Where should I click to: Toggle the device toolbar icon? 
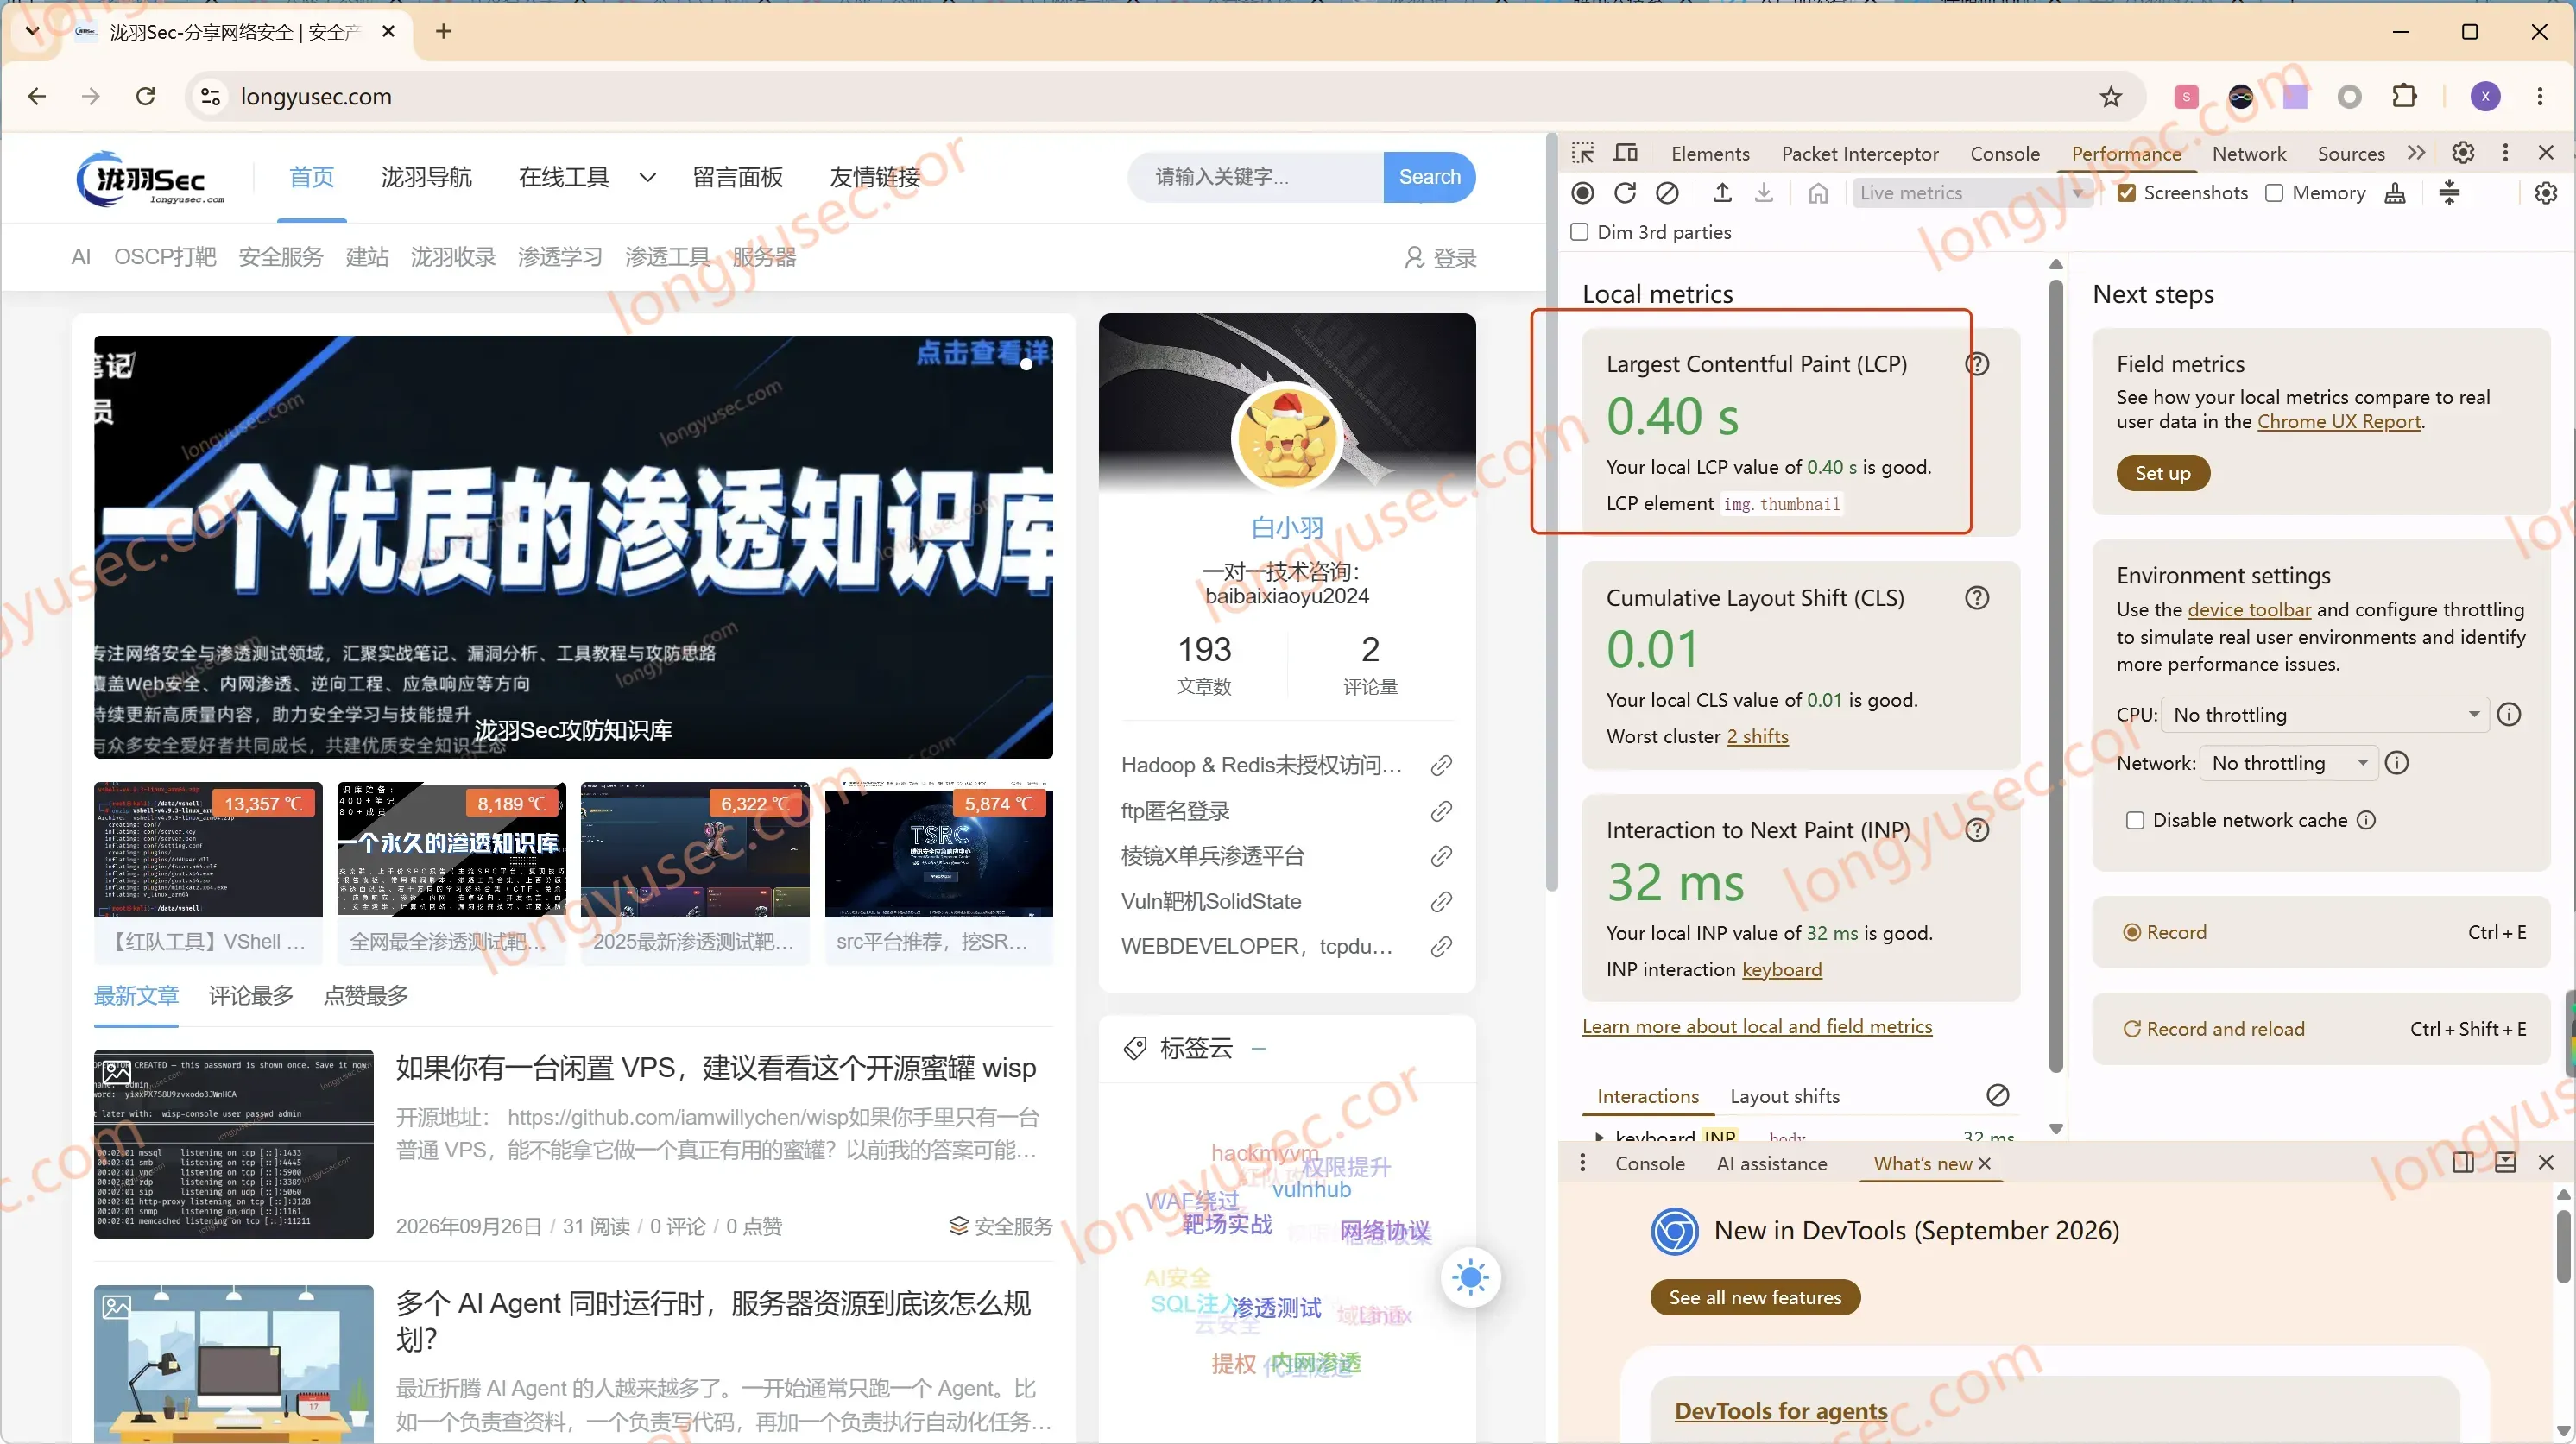click(x=1626, y=153)
